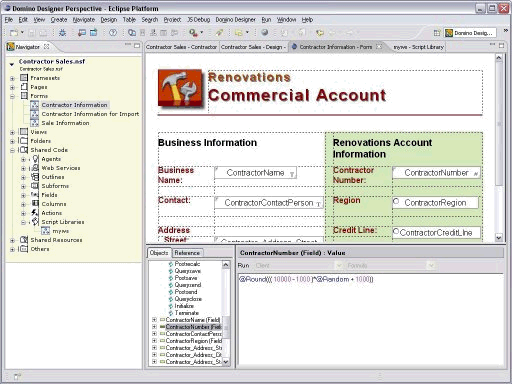Collapse the Contractor Sales.nsf database tree
This screenshot has width=512, height=384.
click(x=12, y=63)
